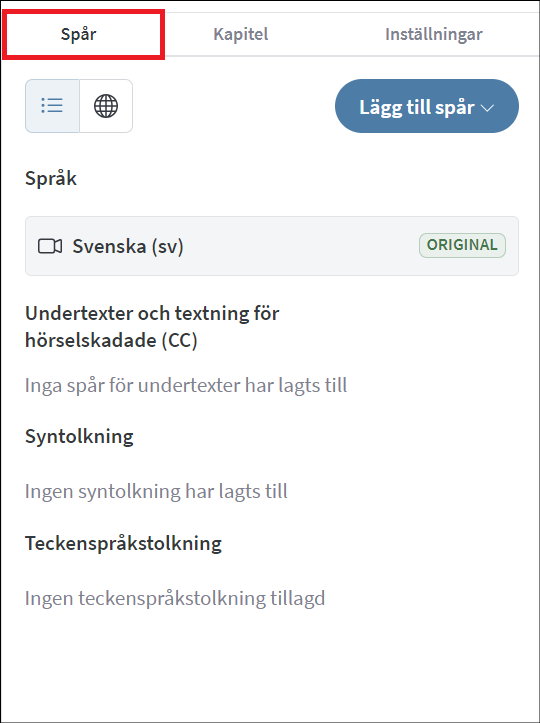Click 'Ingen syntolkning har lagts till' text
The width and height of the screenshot is (540, 723).
point(156,491)
